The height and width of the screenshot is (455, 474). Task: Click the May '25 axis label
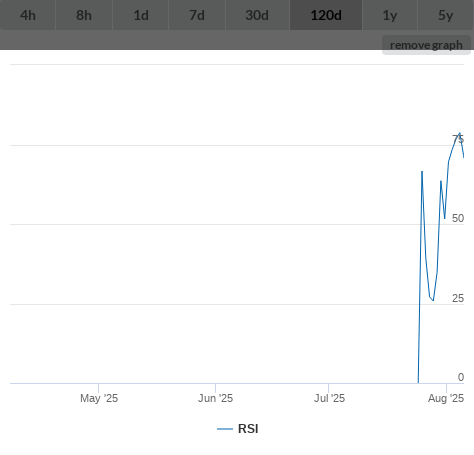click(x=99, y=398)
